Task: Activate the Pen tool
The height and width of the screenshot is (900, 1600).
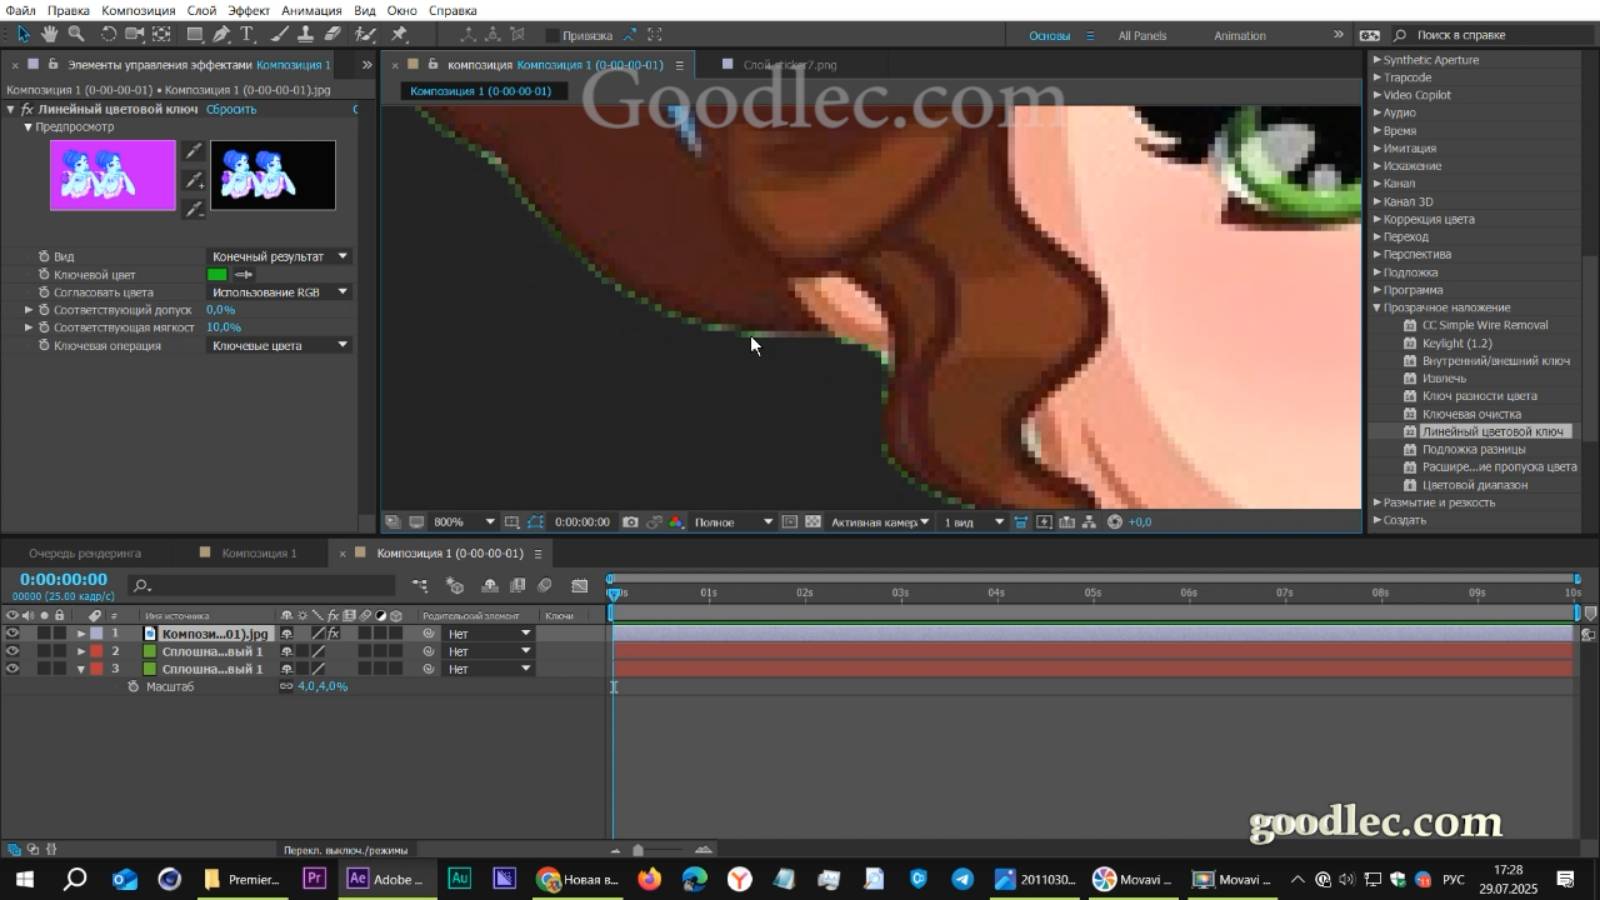Action: (220, 33)
